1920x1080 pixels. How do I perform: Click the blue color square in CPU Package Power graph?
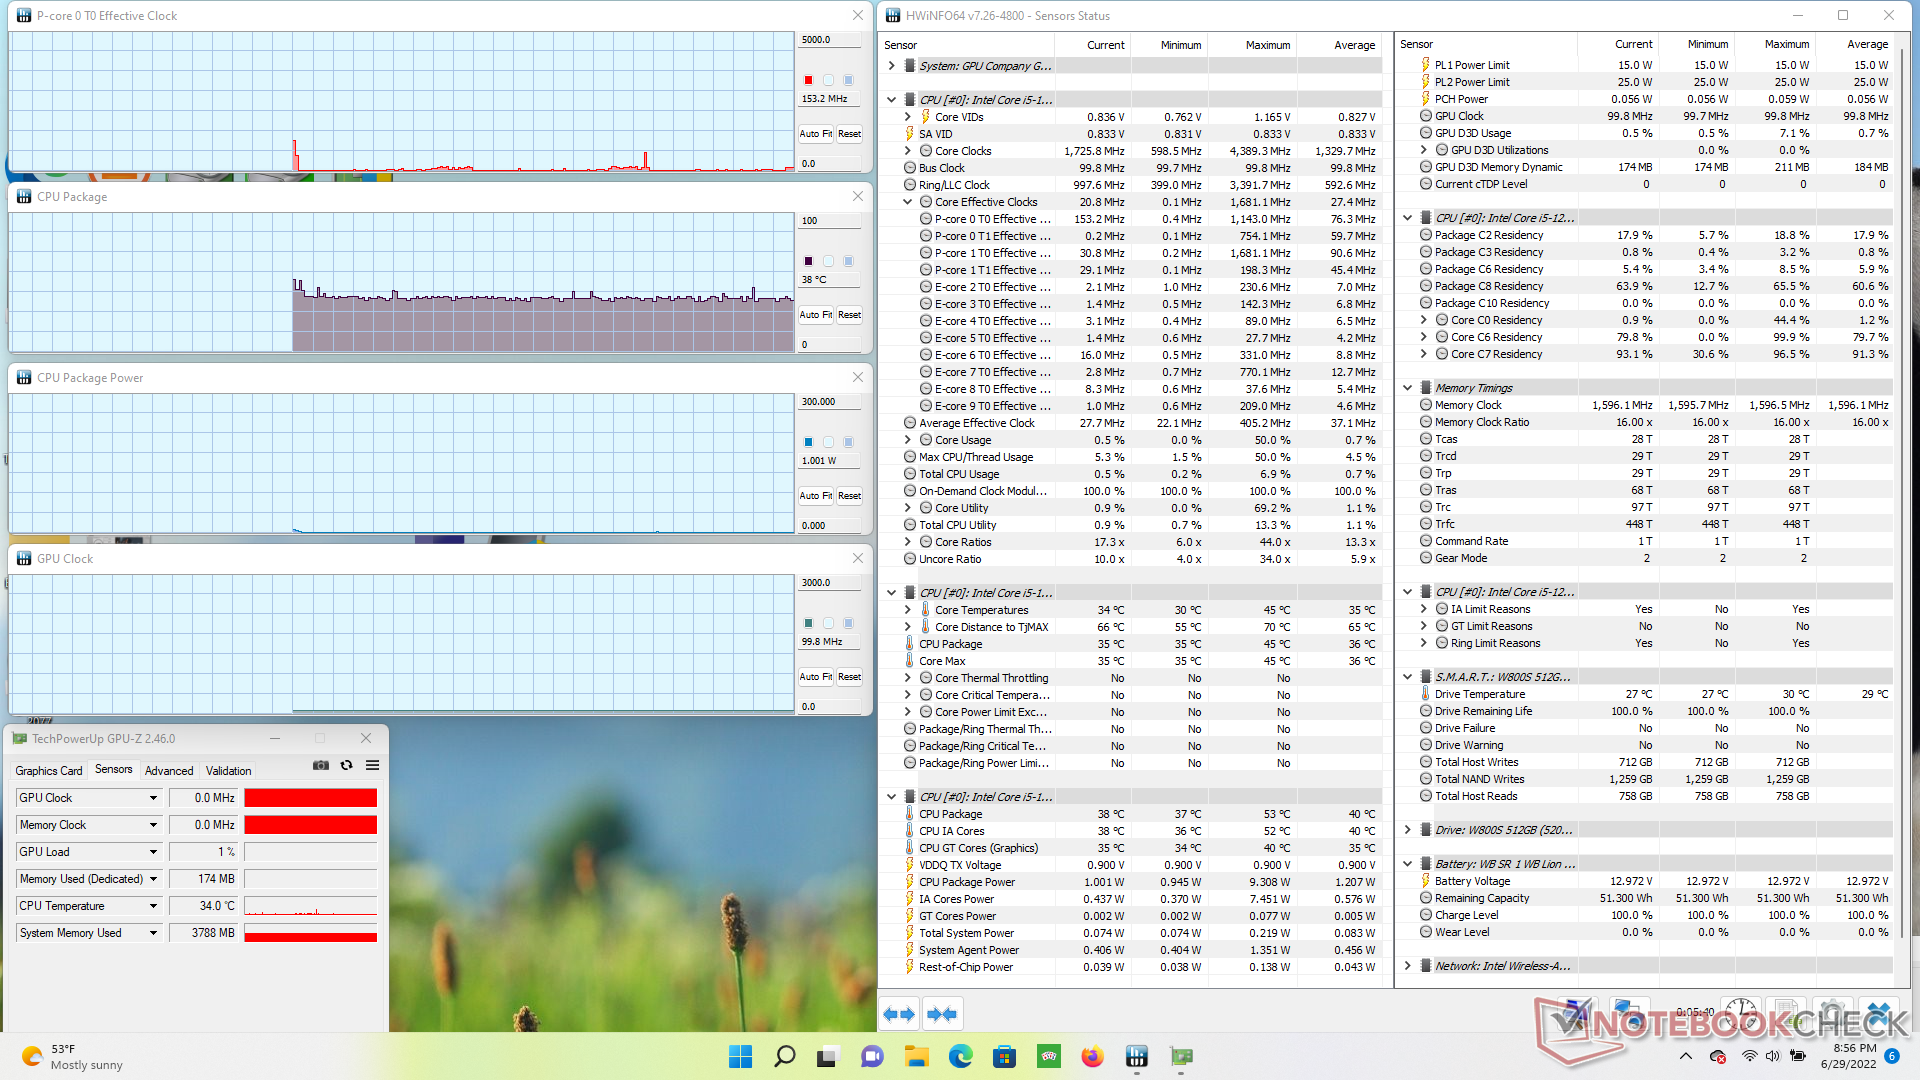[808, 442]
